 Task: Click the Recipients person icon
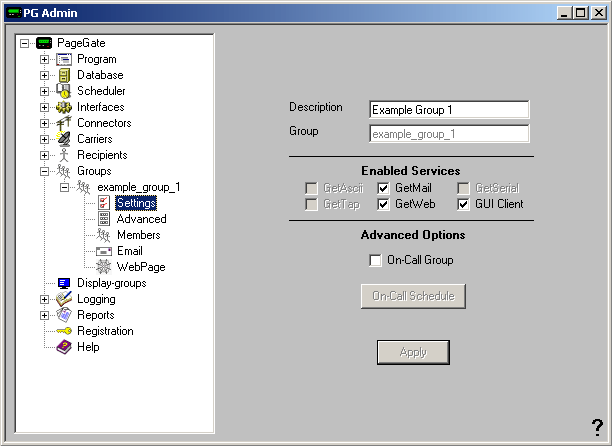click(64, 155)
